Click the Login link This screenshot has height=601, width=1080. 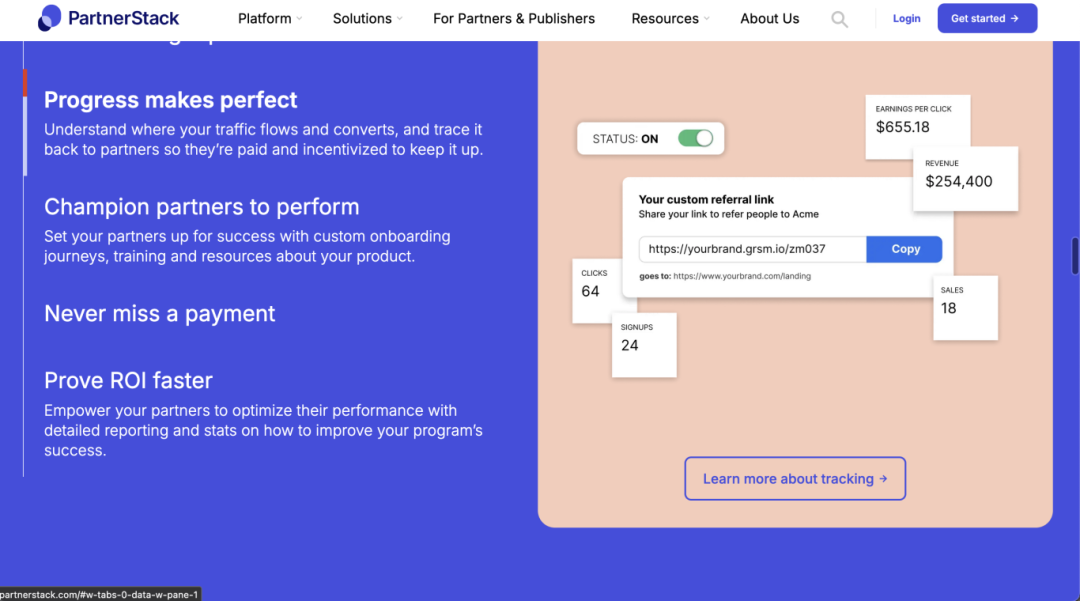(907, 19)
